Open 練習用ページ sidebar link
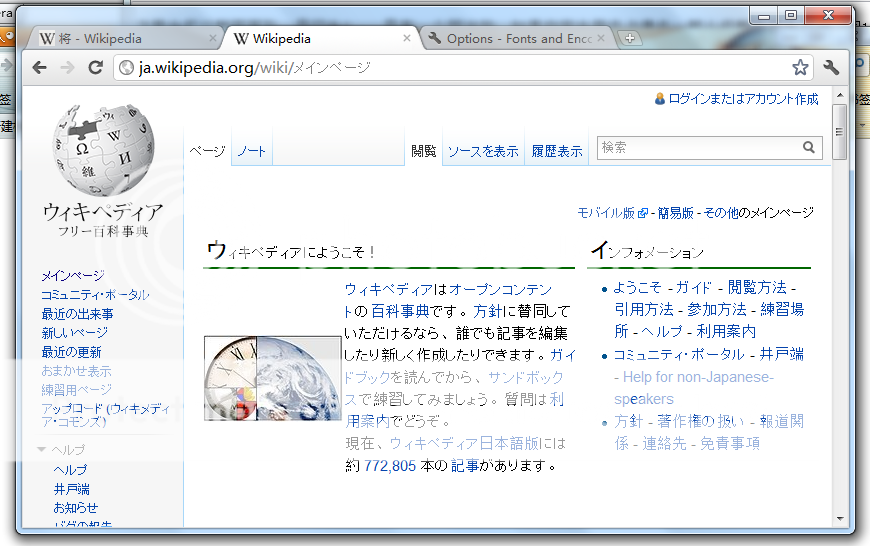The image size is (870, 546). pos(77,390)
